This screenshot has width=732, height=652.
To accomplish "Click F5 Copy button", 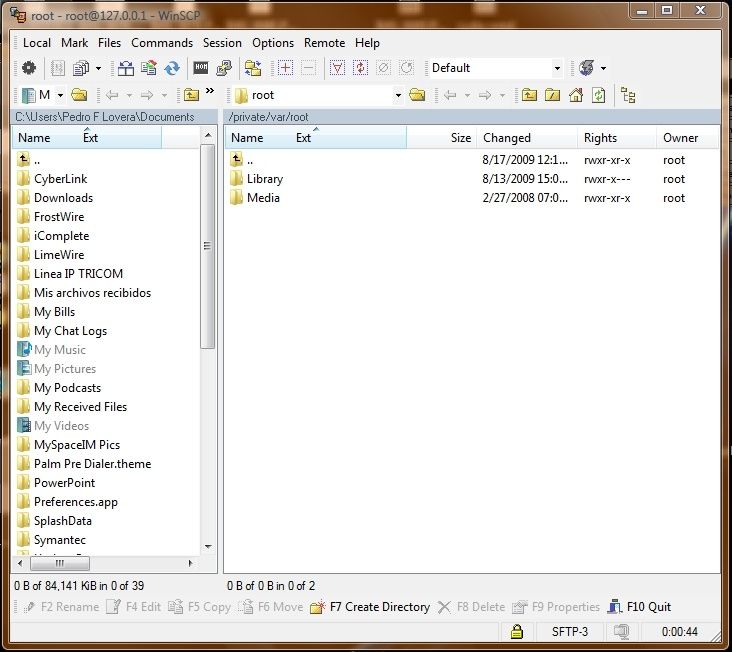I will (200, 607).
